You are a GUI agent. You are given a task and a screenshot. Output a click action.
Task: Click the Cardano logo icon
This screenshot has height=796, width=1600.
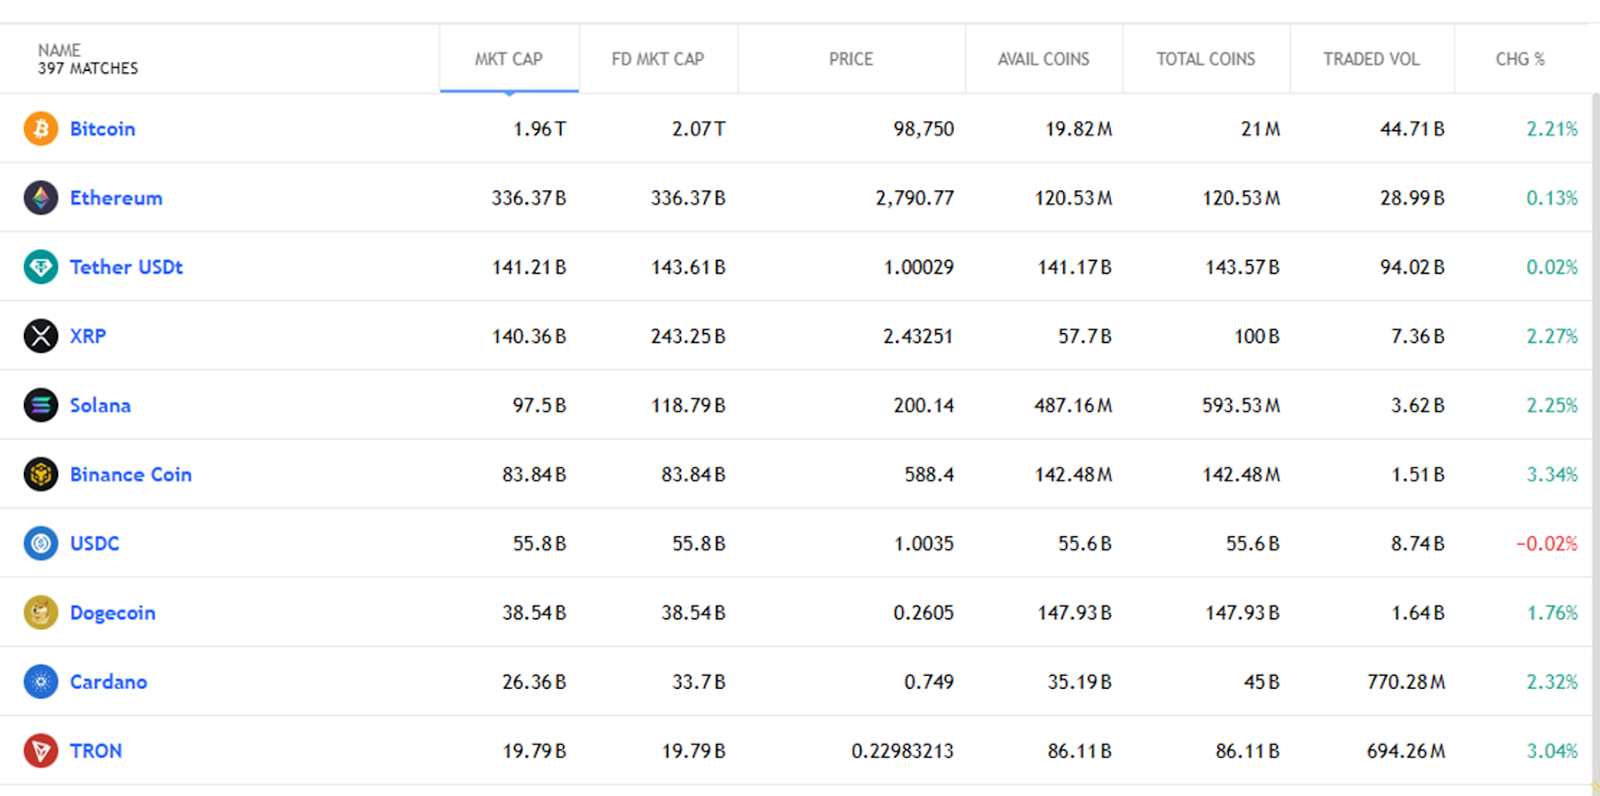pos(41,682)
